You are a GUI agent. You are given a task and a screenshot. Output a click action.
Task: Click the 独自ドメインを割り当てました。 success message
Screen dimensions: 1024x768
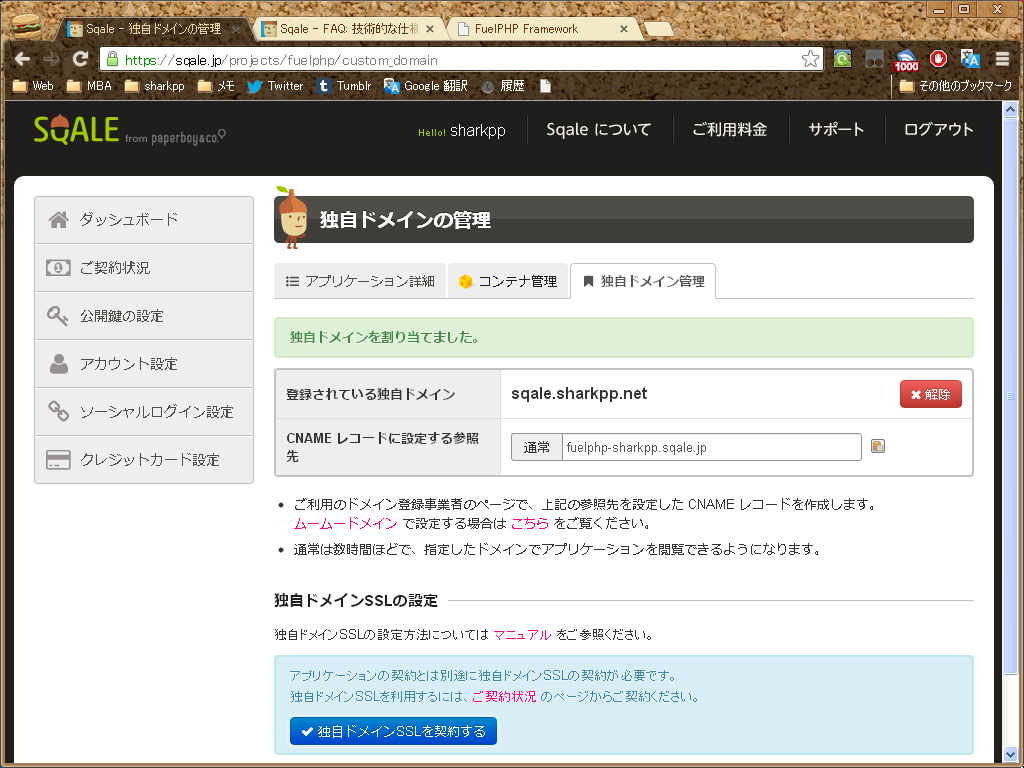tap(624, 337)
